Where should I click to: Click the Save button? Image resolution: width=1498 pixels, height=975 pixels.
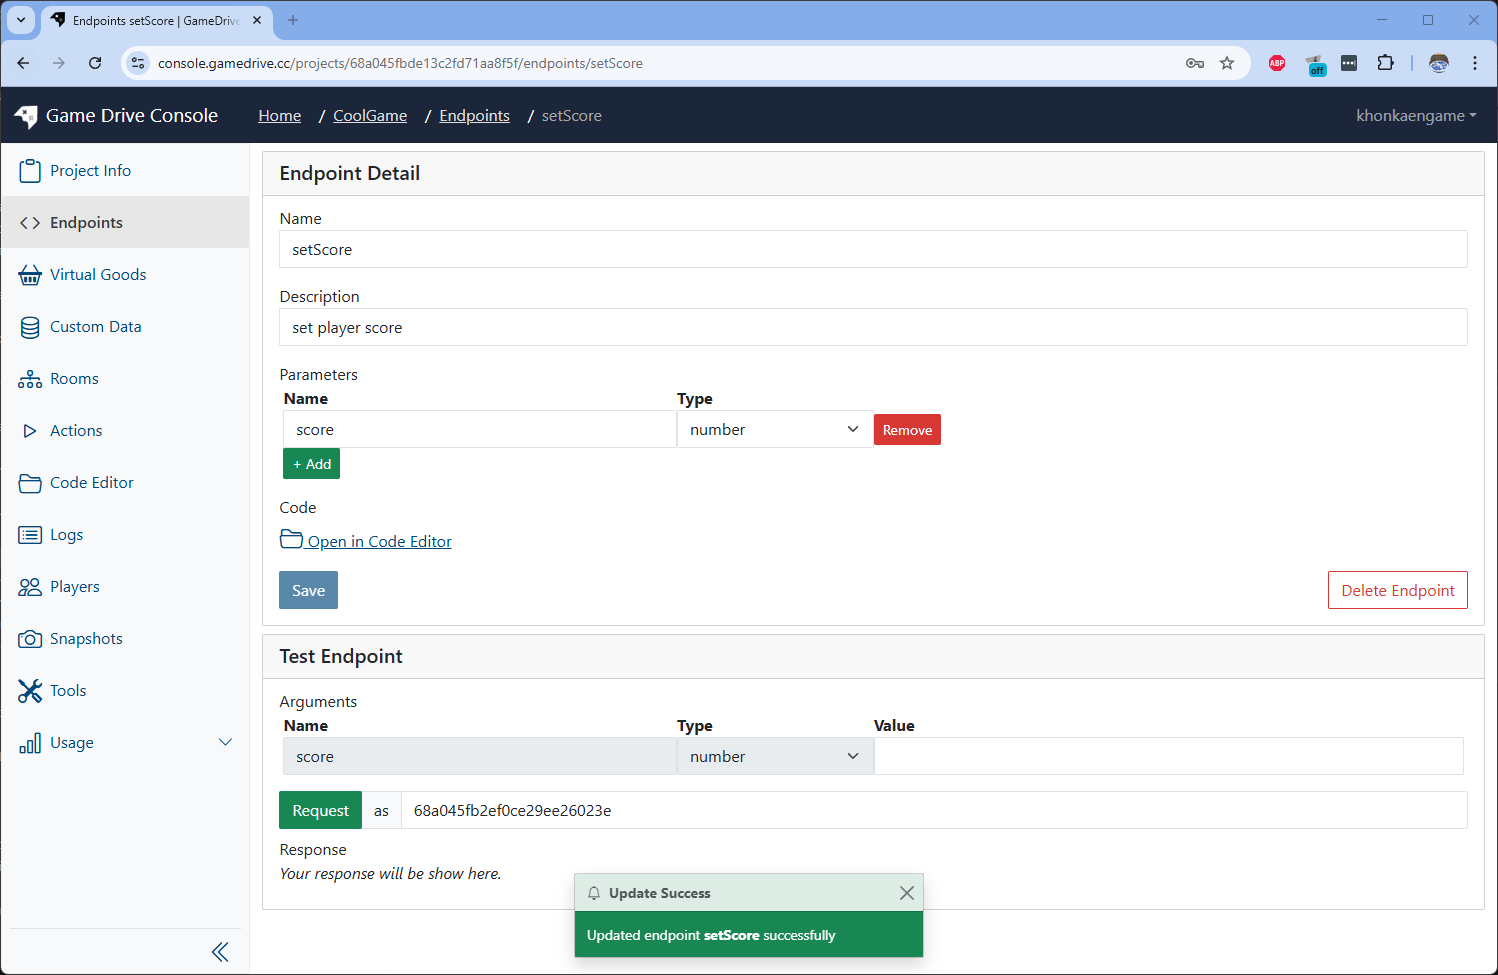308,590
